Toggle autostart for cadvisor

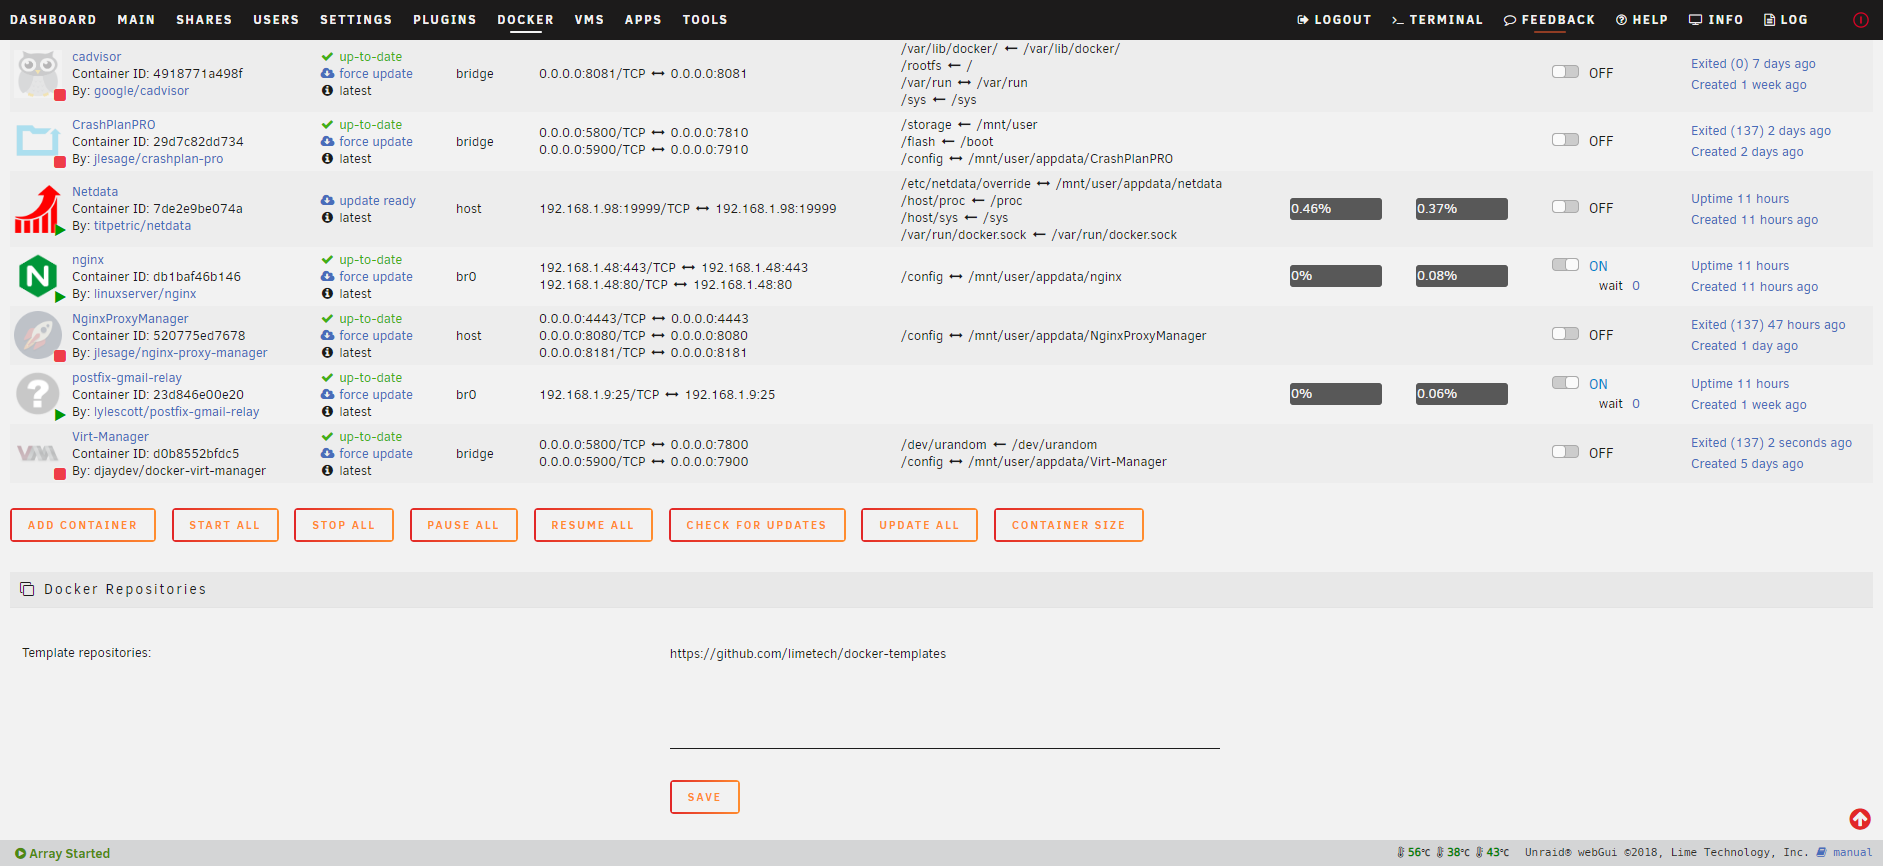pyautogui.click(x=1565, y=72)
